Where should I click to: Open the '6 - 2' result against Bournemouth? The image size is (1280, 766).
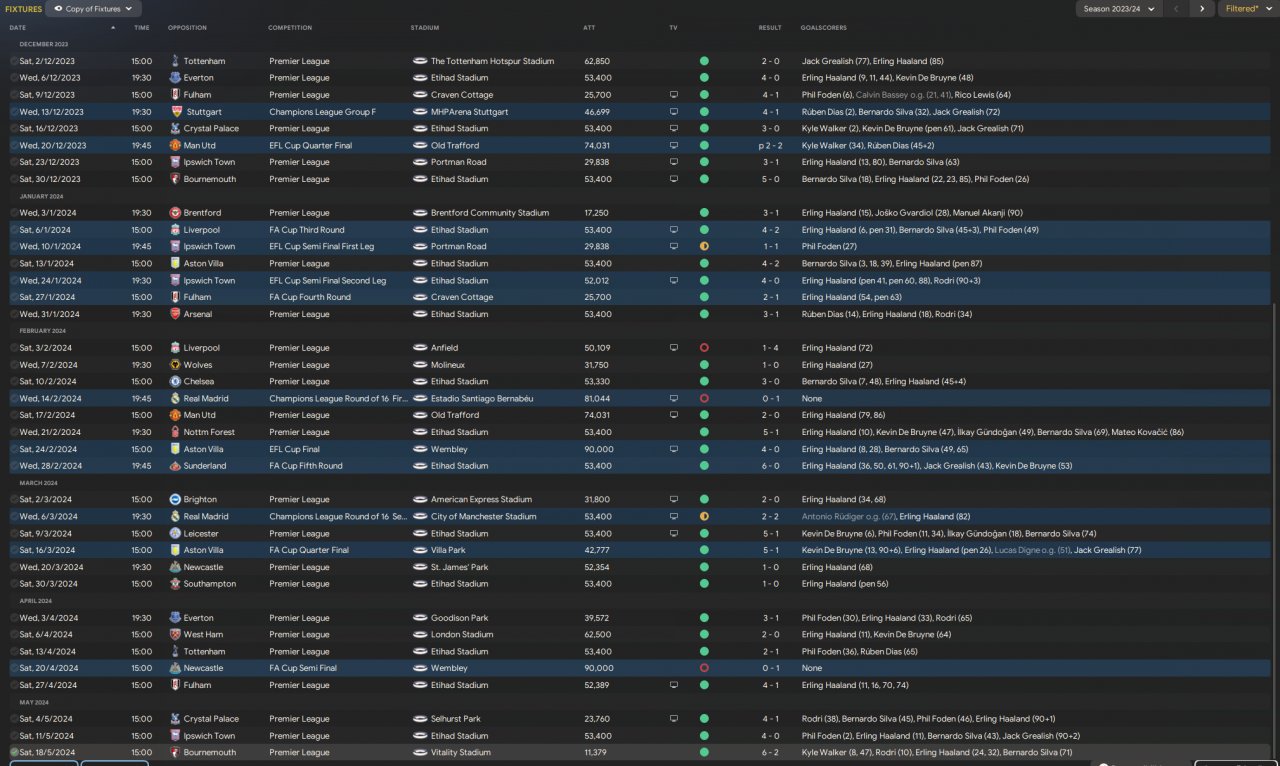771,753
